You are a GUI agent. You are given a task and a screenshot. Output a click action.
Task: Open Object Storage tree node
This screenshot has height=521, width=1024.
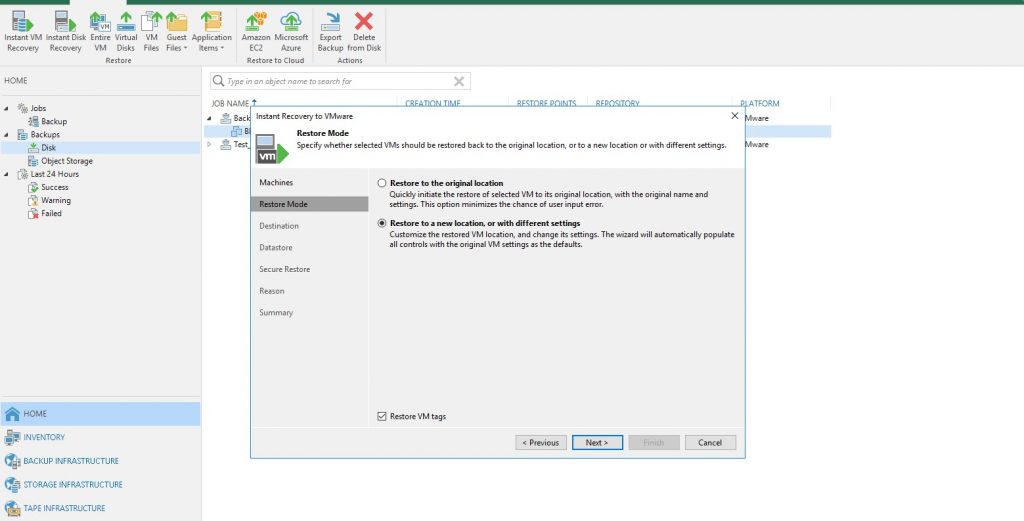[x=67, y=161]
